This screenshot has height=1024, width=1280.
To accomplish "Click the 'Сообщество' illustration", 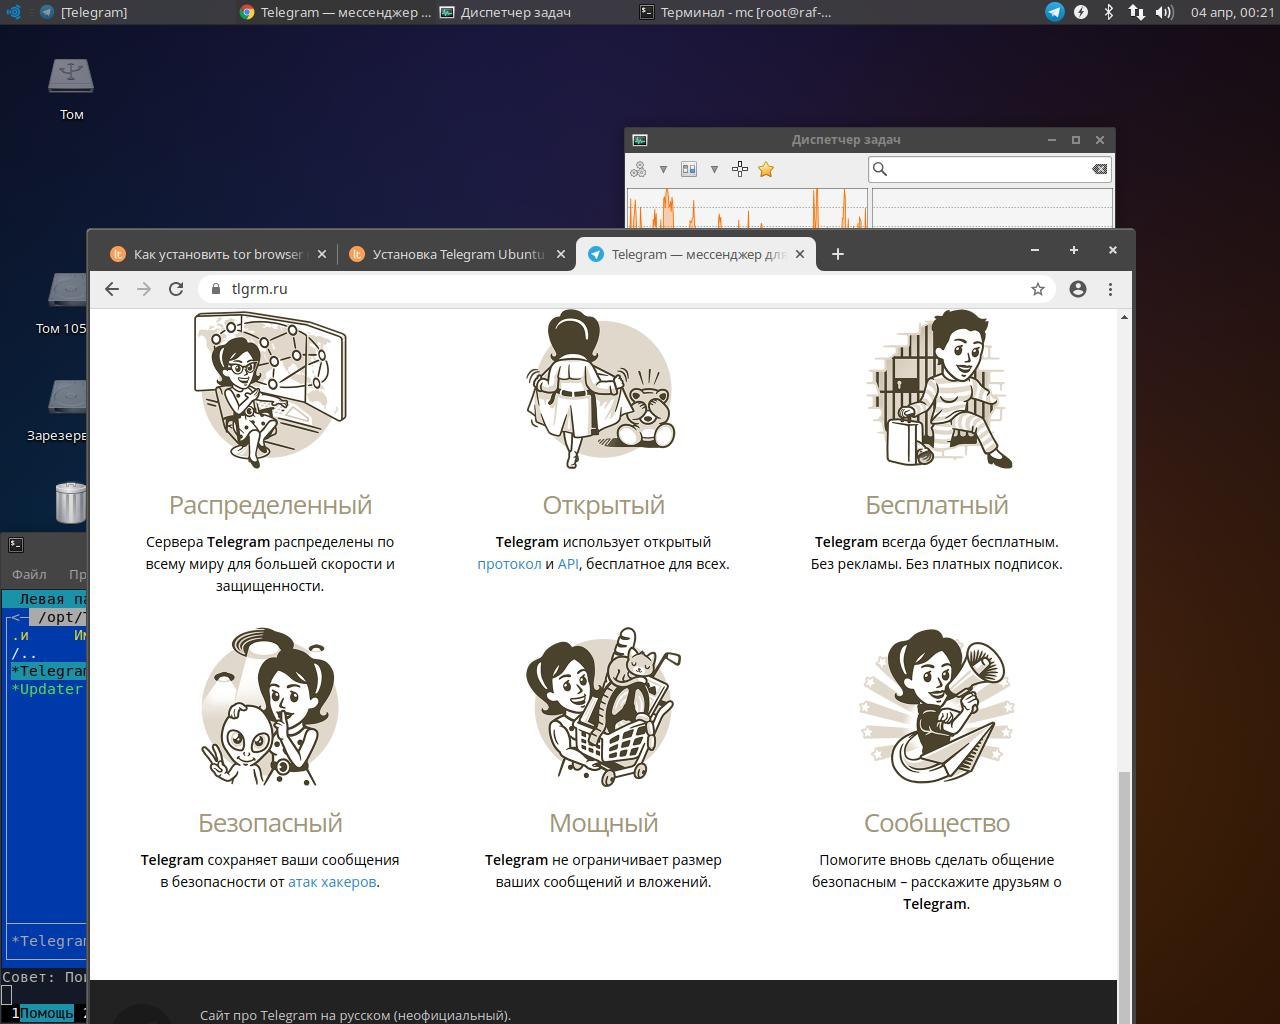I will click(937, 707).
